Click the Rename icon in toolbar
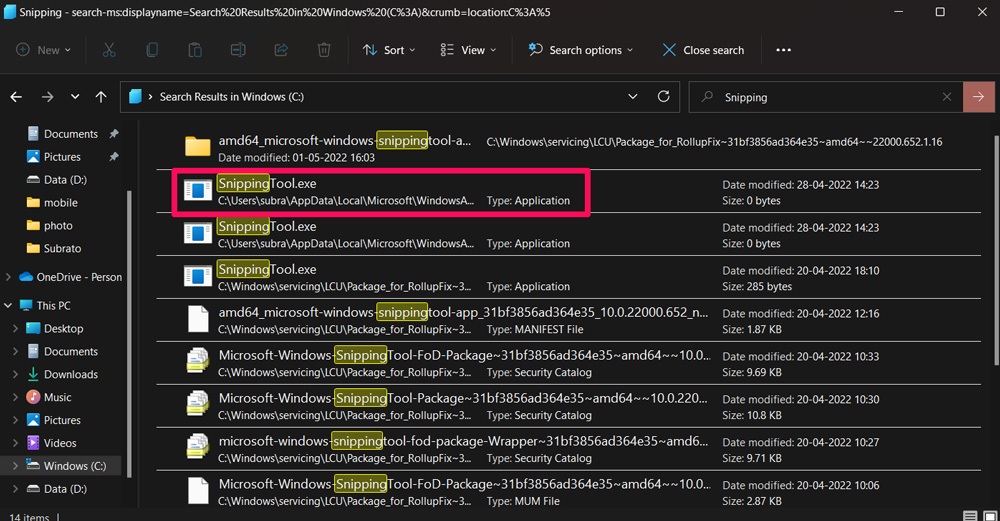The width and height of the screenshot is (1000, 521). point(238,50)
